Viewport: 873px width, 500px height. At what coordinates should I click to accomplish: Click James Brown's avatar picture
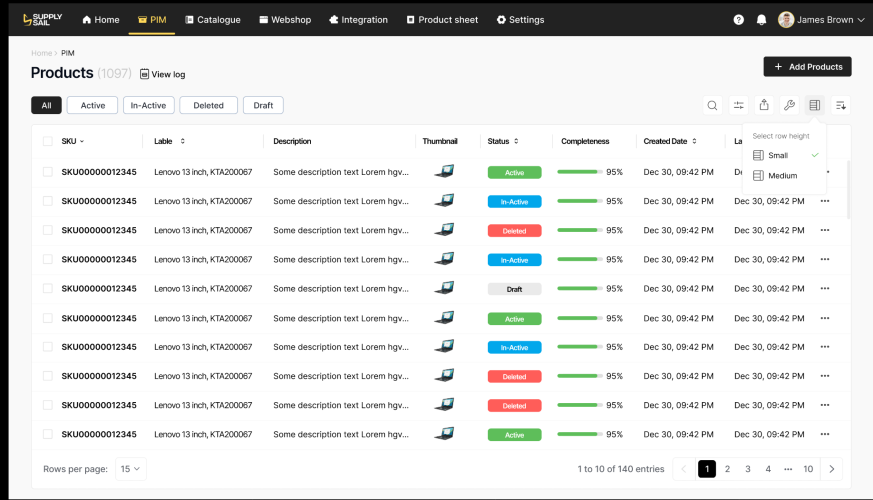coord(786,19)
